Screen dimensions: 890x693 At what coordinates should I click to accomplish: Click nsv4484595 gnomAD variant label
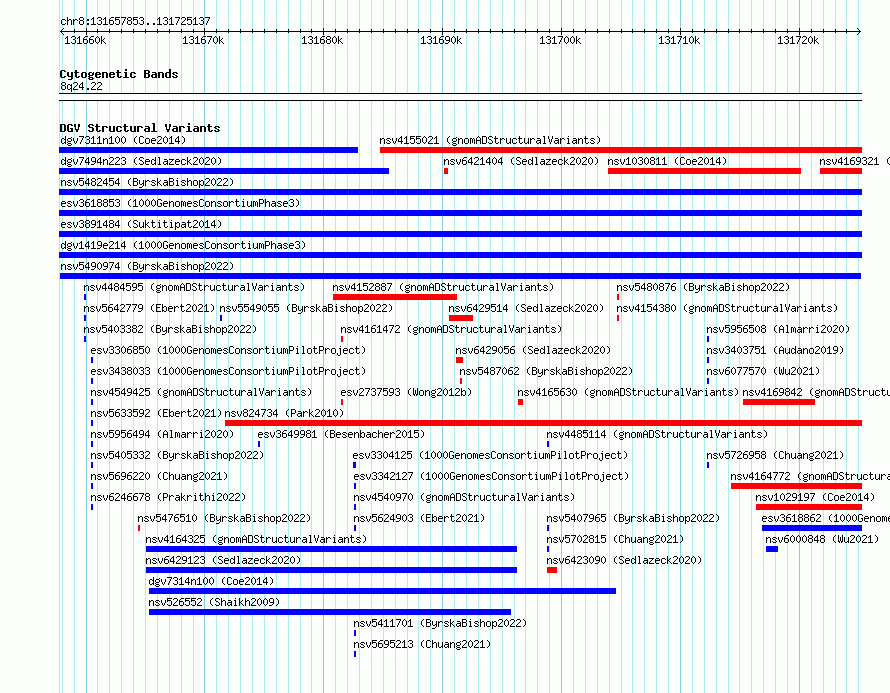pos(194,287)
